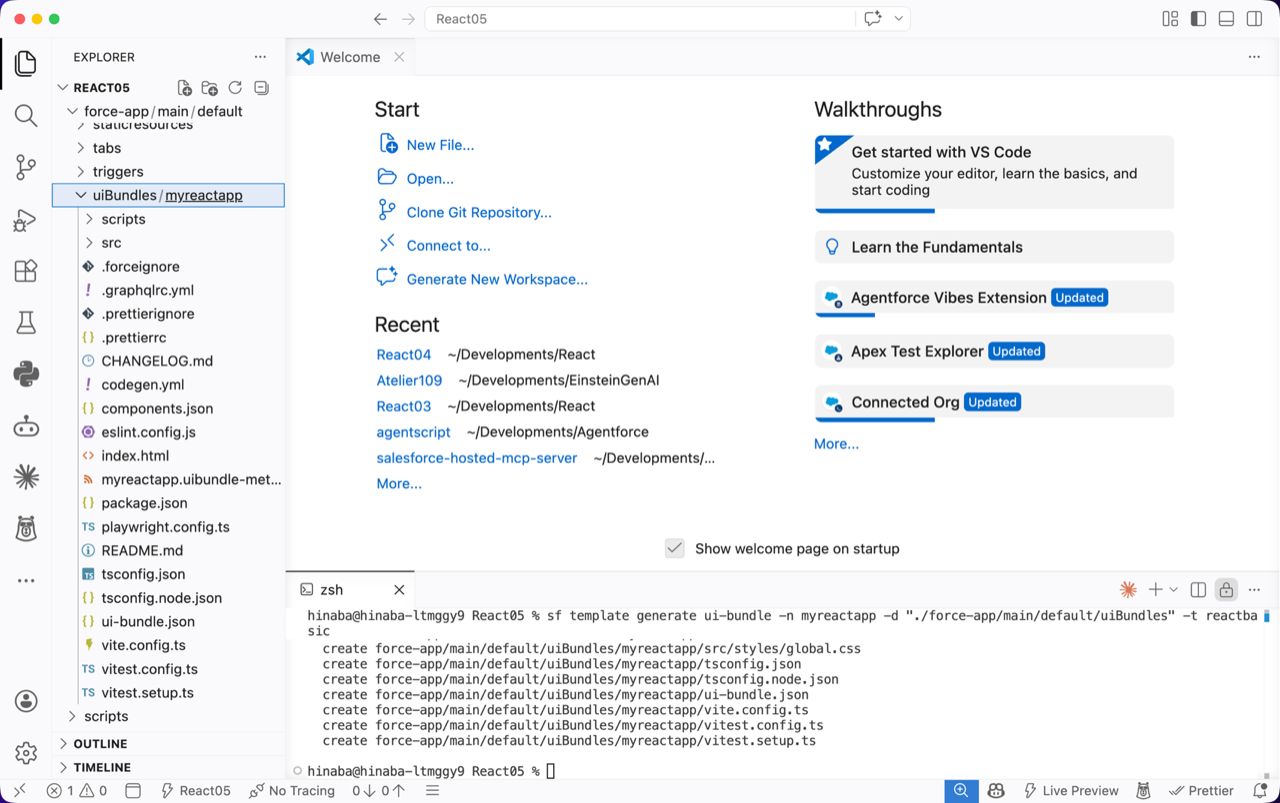Expand the src folder
The height and width of the screenshot is (803, 1280).
tap(111, 243)
